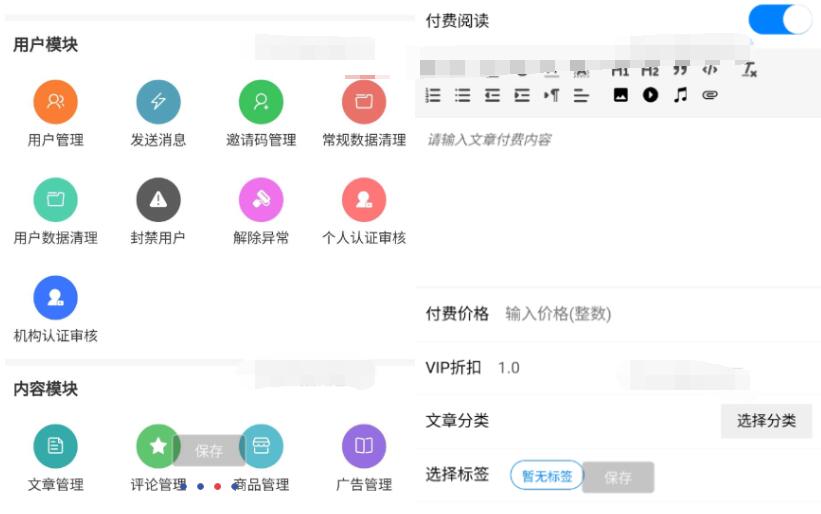Insert video via play icon in toolbar

click(x=650, y=95)
